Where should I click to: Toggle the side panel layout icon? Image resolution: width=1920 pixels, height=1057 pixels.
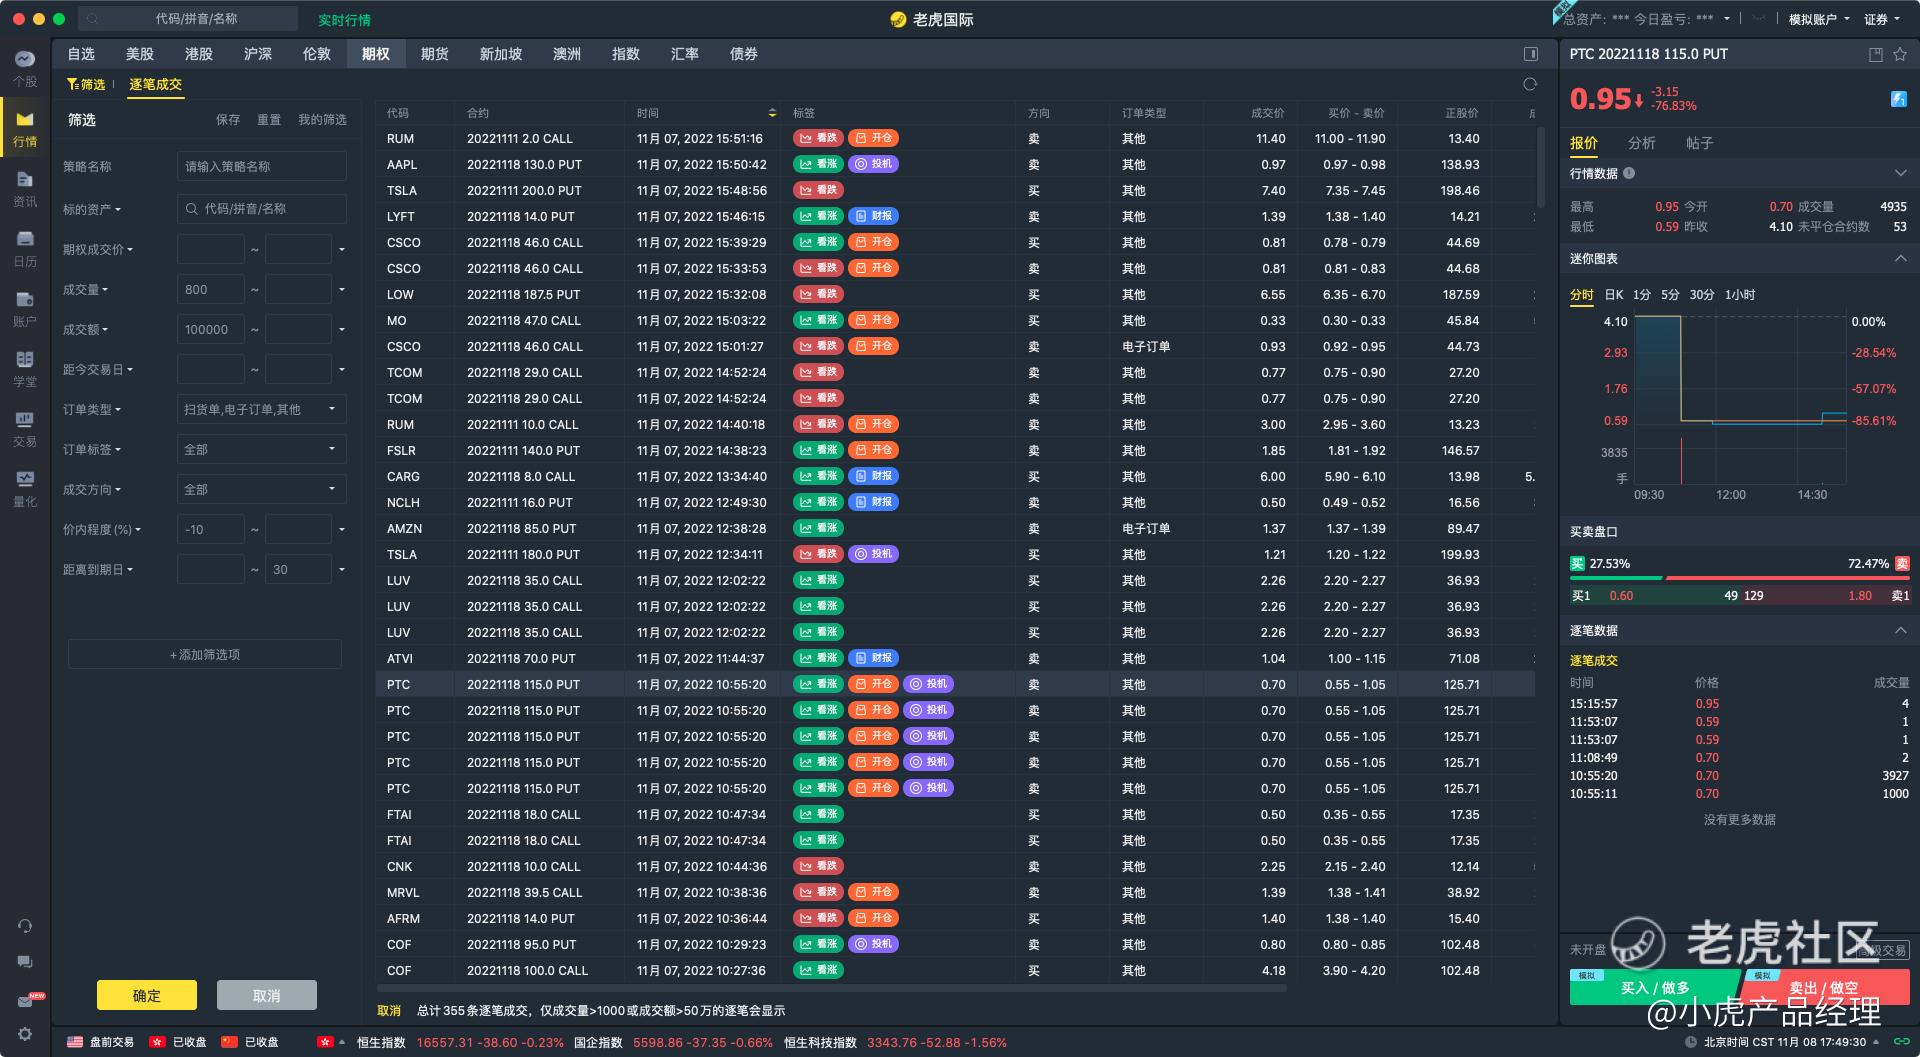click(1530, 54)
